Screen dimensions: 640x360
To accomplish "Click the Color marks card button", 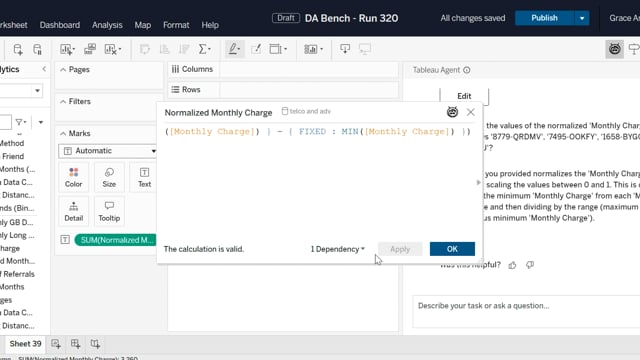I will point(73,178).
